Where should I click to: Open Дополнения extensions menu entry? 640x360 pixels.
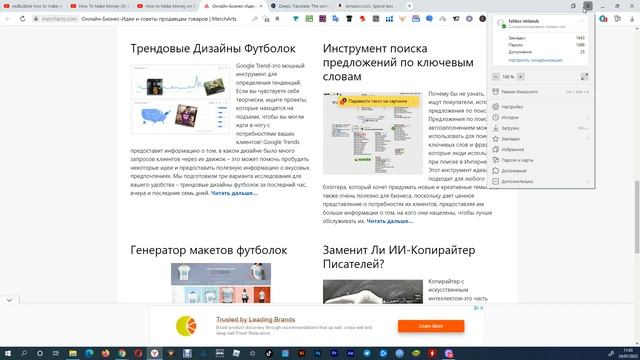tap(541, 171)
